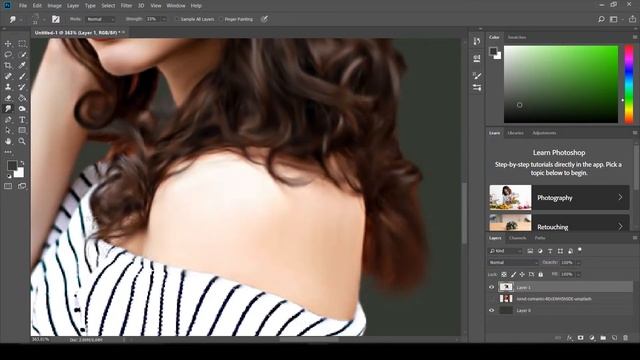
Task: Switch to the Adjustments tab
Action: (544, 133)
